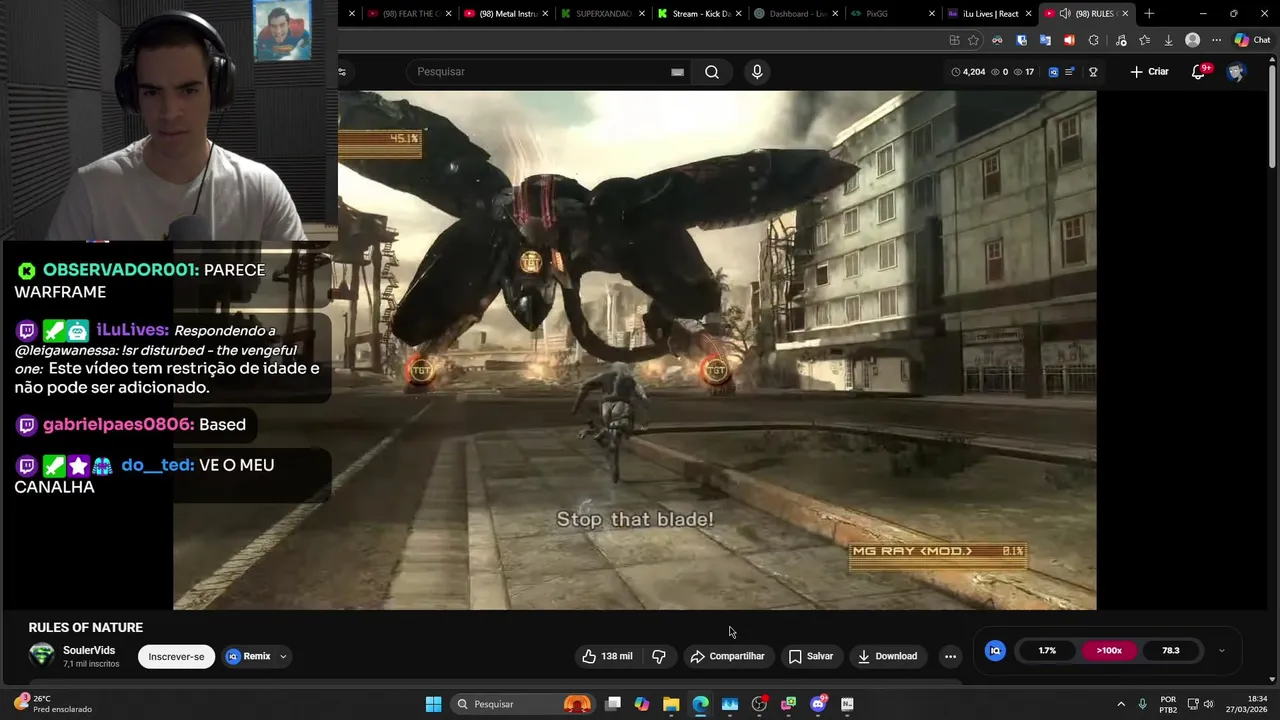Image resolution: width=1280 pixels, height=720 pixels.
Task: Open the Copilot Chat button
Action: [x=1252, y=40]
